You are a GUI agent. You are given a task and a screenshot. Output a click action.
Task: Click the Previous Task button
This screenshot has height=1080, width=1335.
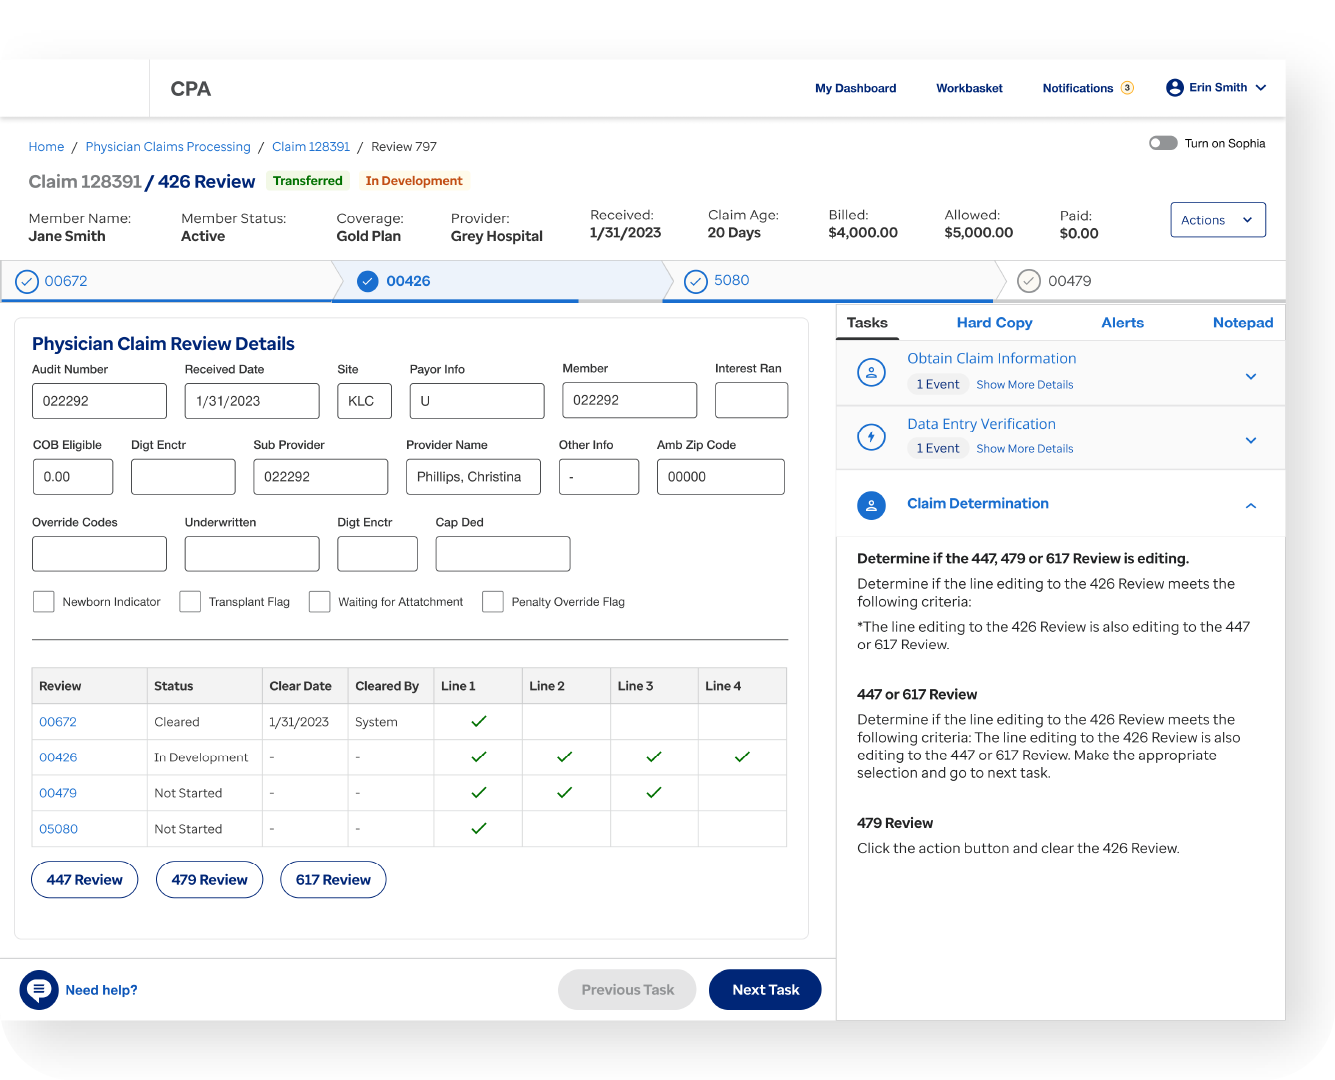(x=627, y=990)
